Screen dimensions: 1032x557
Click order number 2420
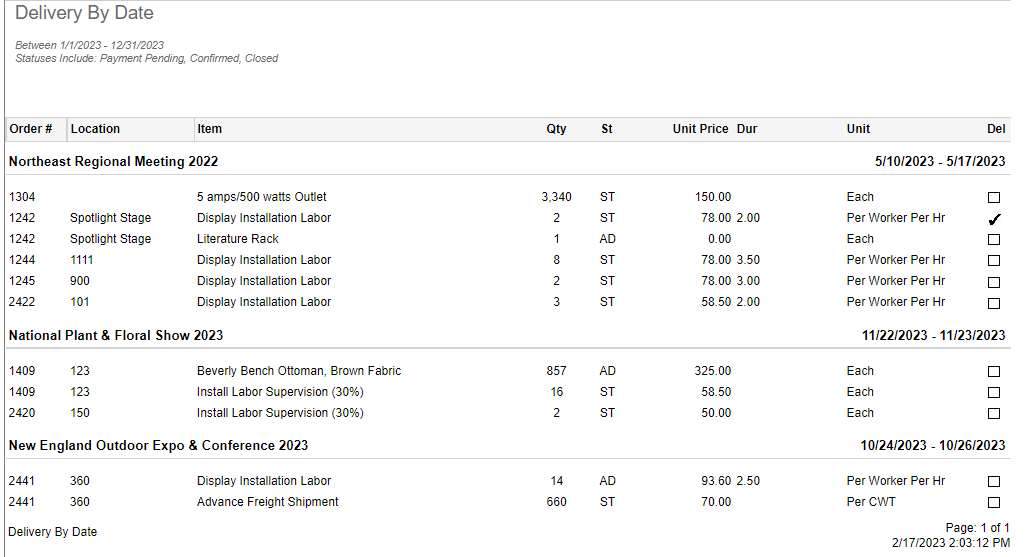(x=21, y=413)
